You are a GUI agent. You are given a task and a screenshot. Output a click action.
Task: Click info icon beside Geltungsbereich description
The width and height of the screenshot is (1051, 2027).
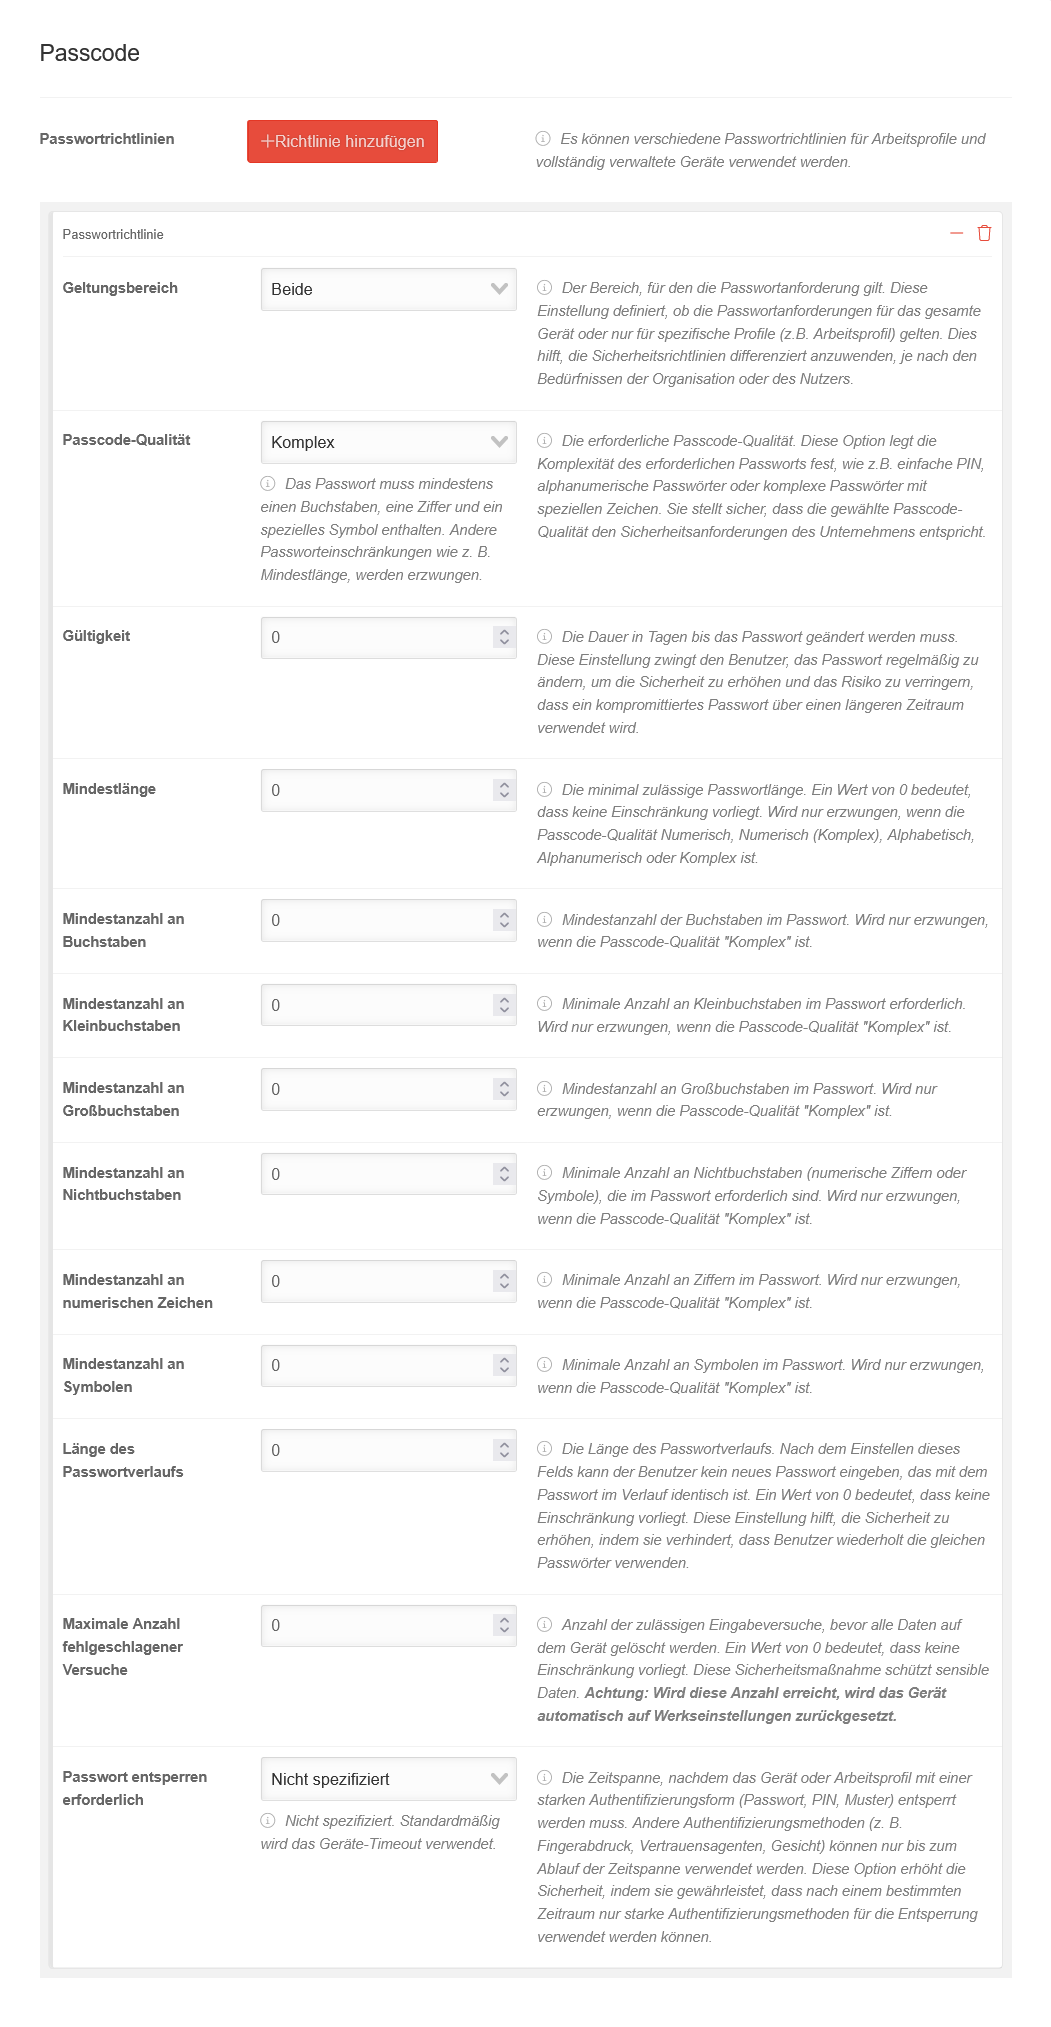545,288
